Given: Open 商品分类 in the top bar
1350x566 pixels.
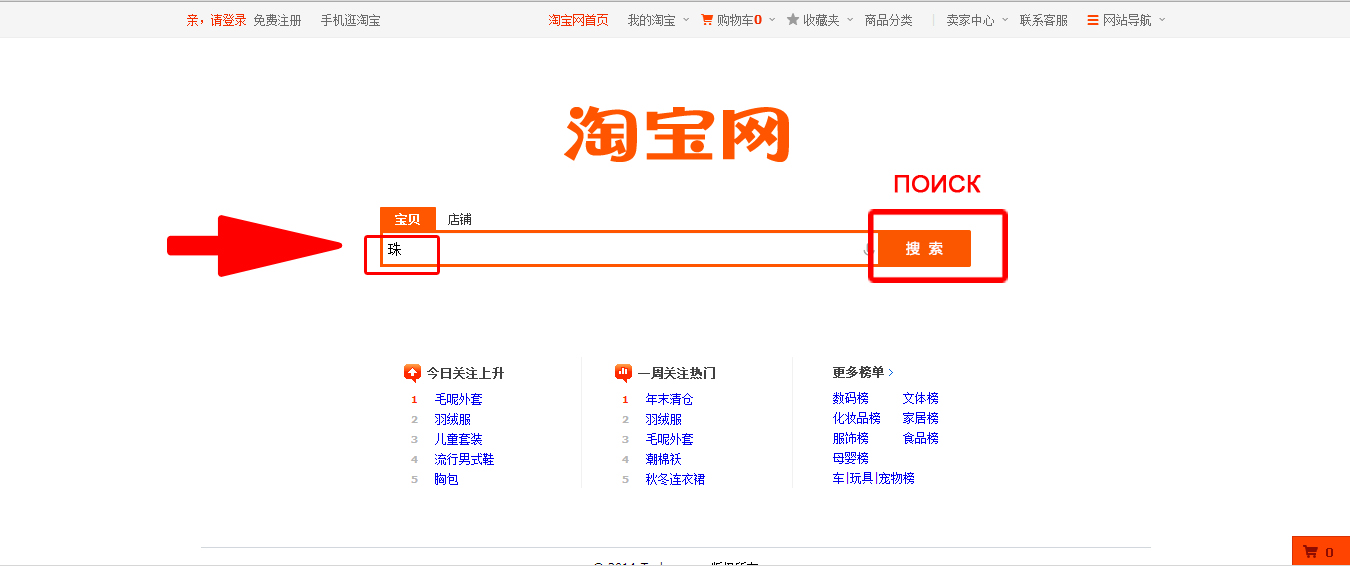Looking at the screenshot, I should [889, 20].
